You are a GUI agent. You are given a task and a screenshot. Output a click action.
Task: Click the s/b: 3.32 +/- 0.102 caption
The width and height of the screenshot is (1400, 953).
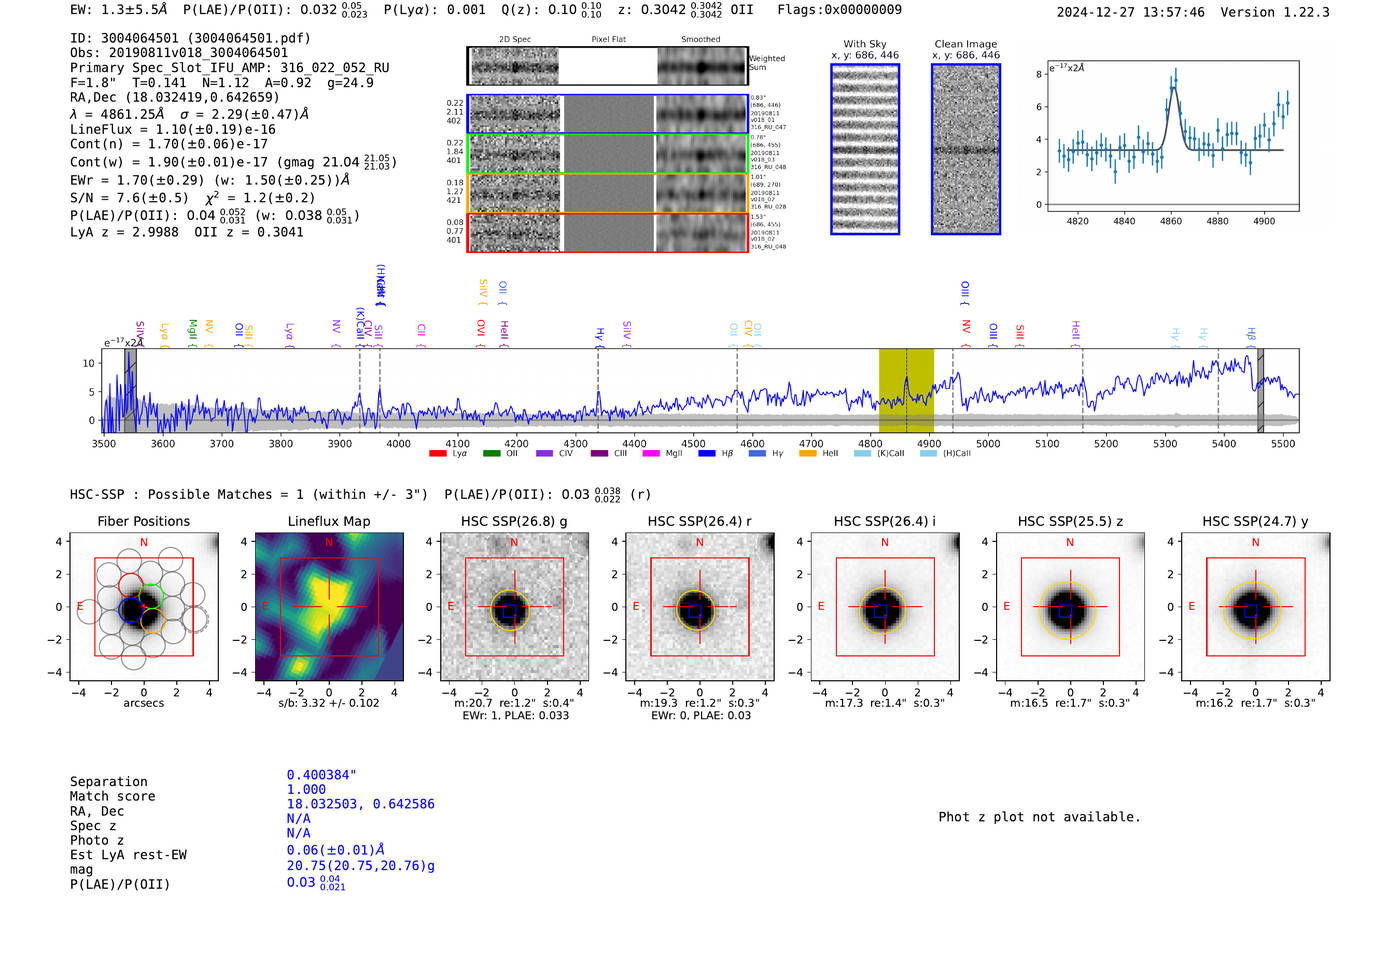point(329,703)
